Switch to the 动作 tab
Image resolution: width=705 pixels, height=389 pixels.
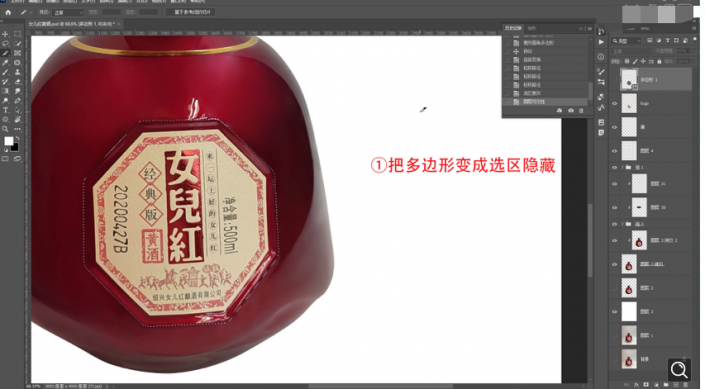531,28
